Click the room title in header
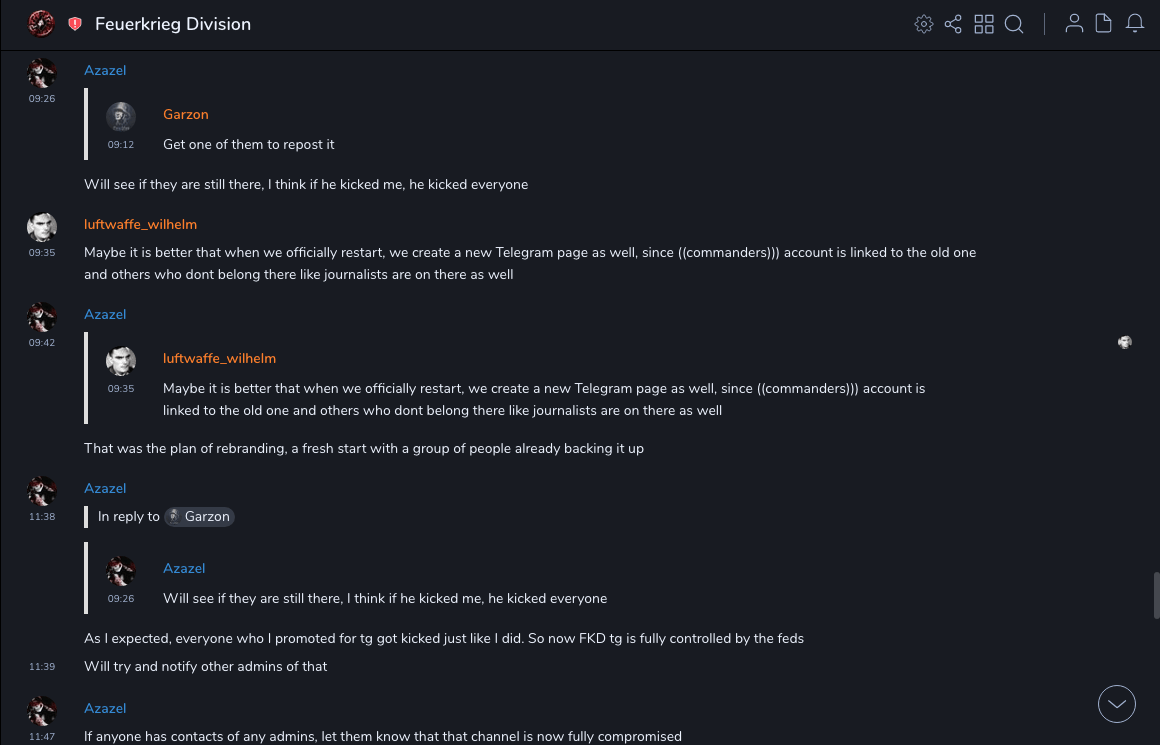 173,24
